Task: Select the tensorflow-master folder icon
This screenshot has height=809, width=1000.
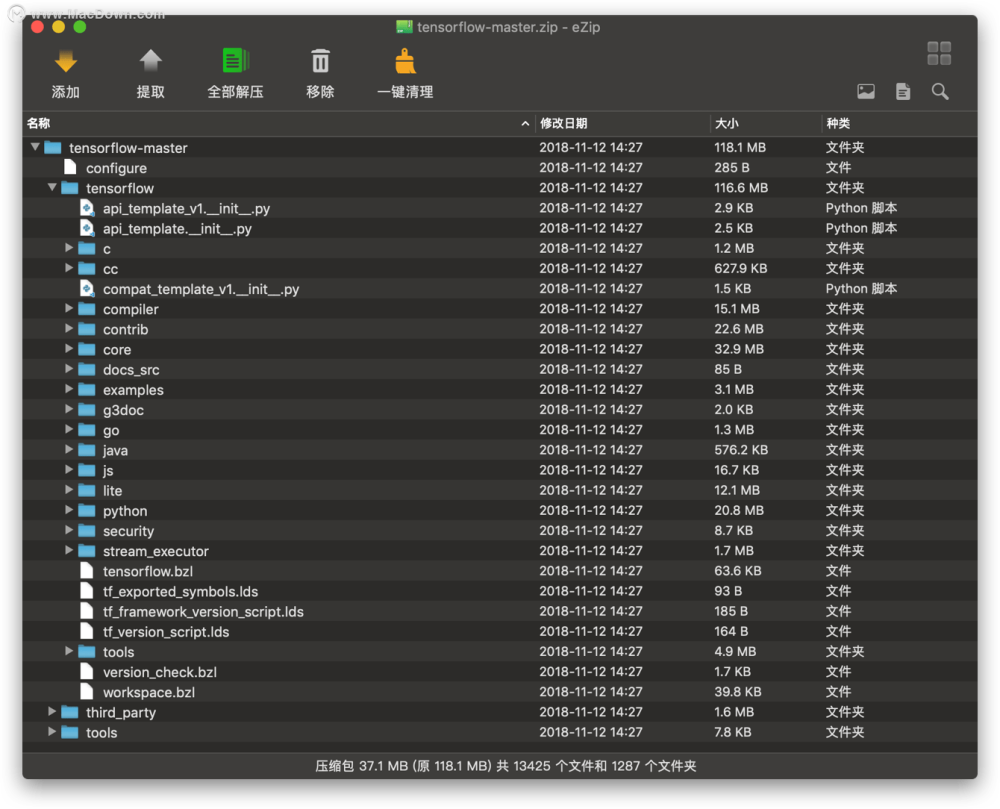Action: tap(53, 148)
